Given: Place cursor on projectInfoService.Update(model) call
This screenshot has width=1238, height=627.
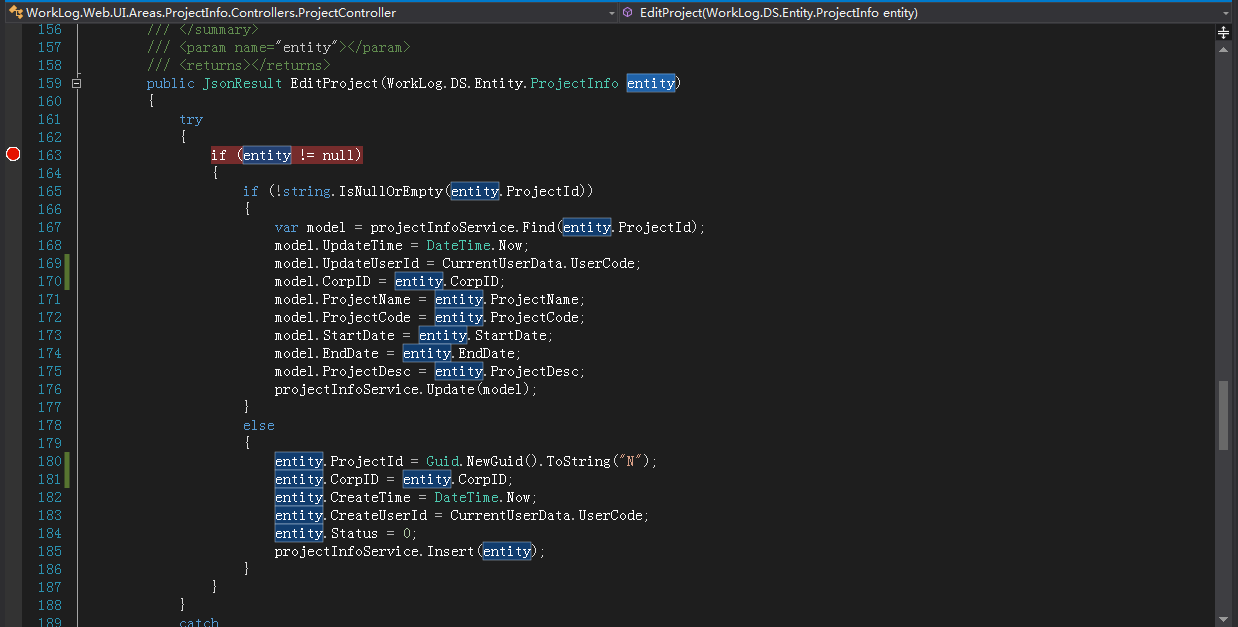Looking at the screenshot, I should coord(406,389).
